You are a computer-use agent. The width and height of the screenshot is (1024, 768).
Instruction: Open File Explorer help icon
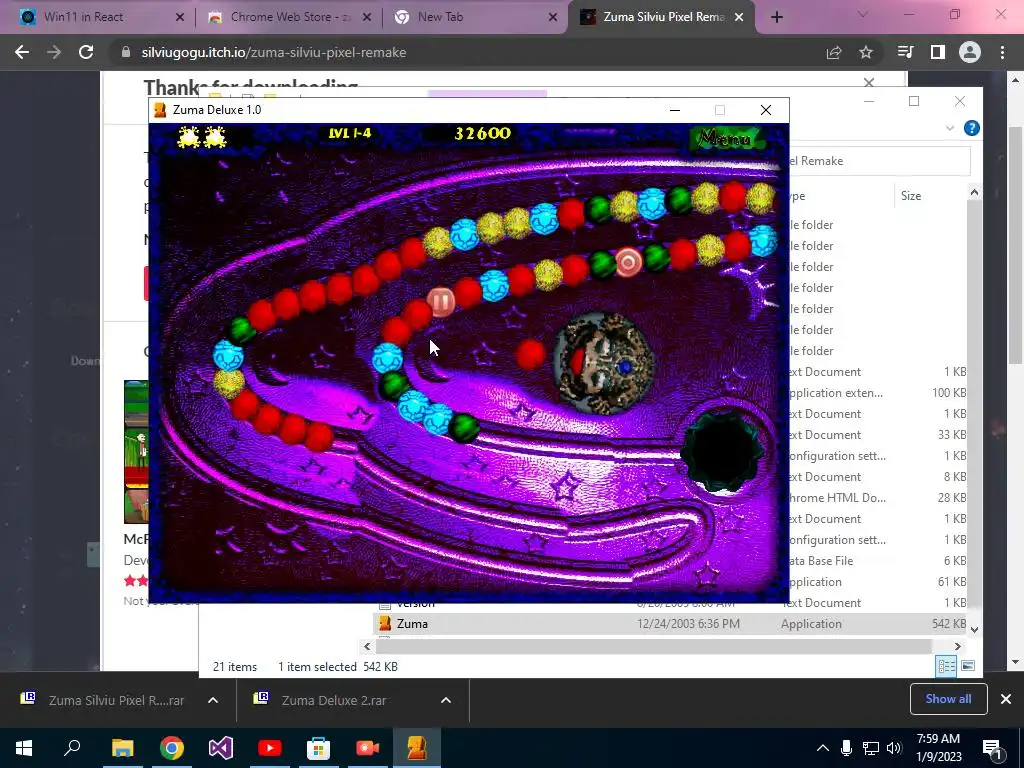(972, 128)
